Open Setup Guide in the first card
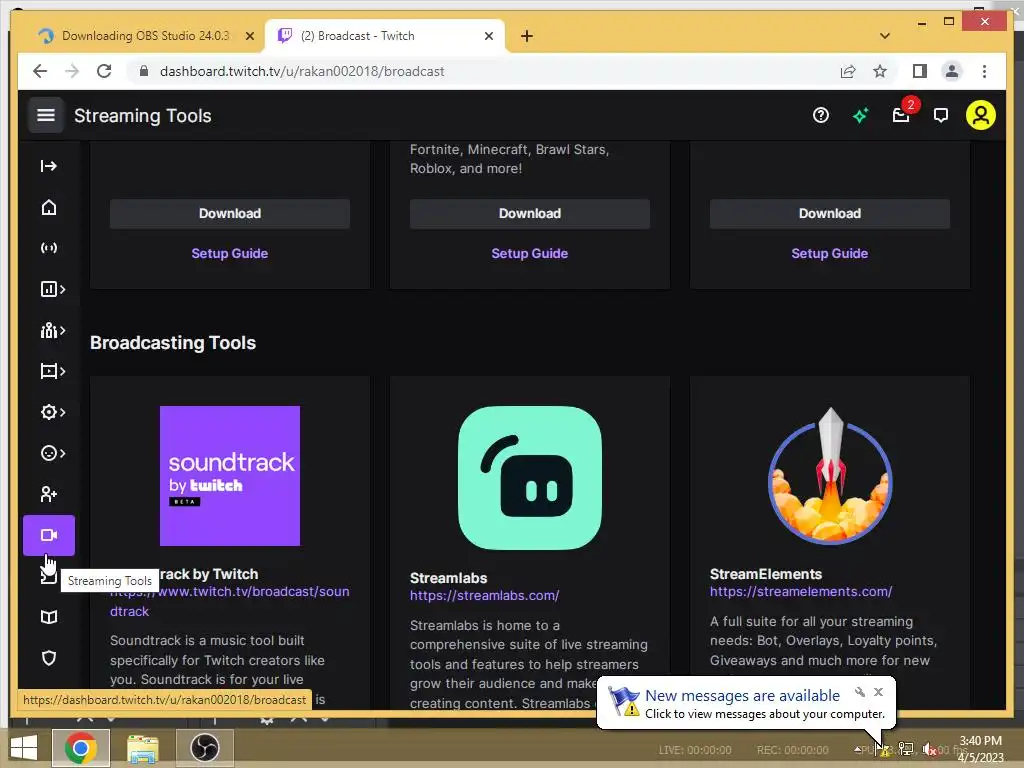The height and width of the screenshot is (768, 1024). point(230,253)
